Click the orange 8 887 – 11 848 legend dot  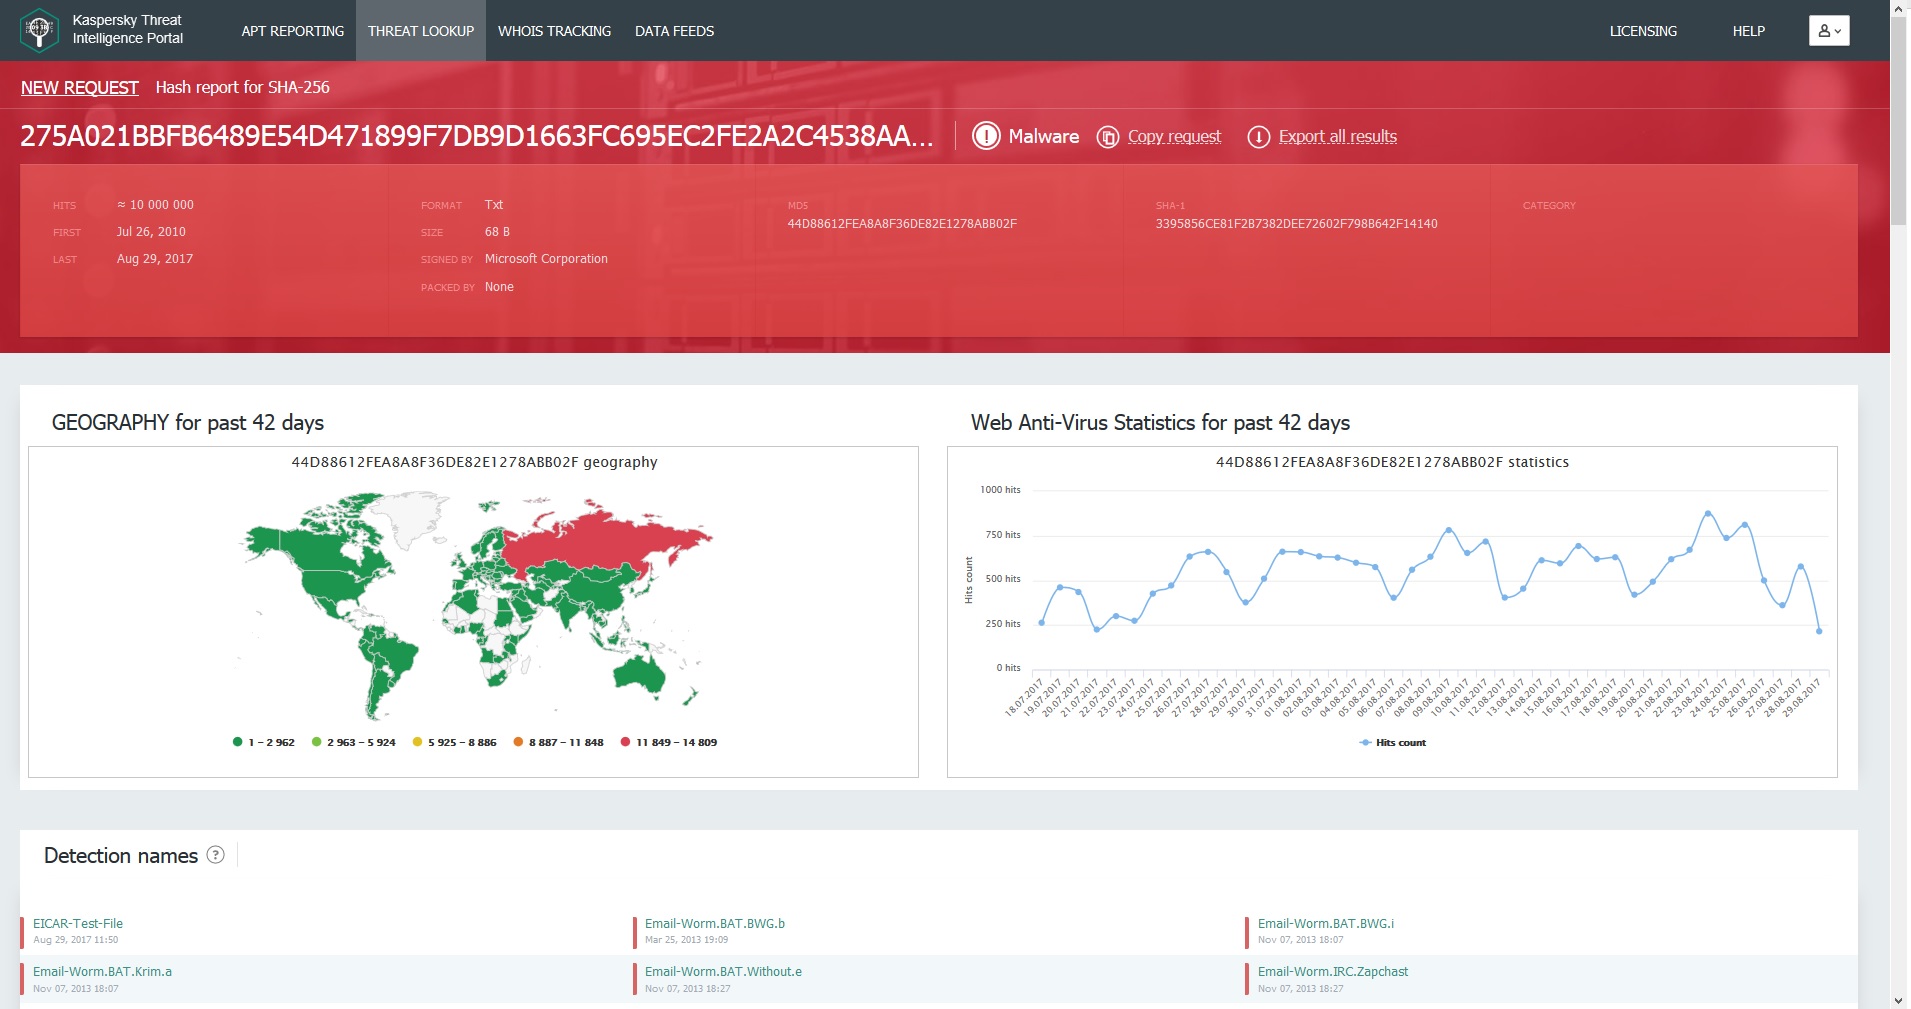click(518, 742)
